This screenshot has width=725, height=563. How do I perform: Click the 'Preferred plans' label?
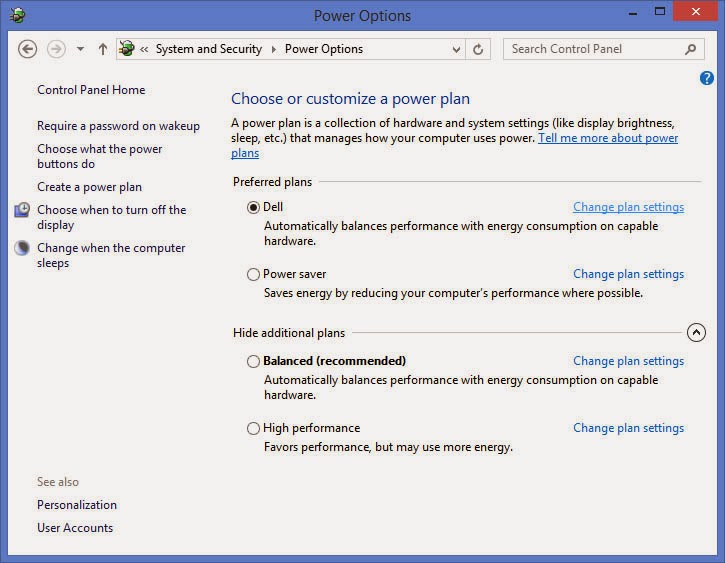click(272, 182)
